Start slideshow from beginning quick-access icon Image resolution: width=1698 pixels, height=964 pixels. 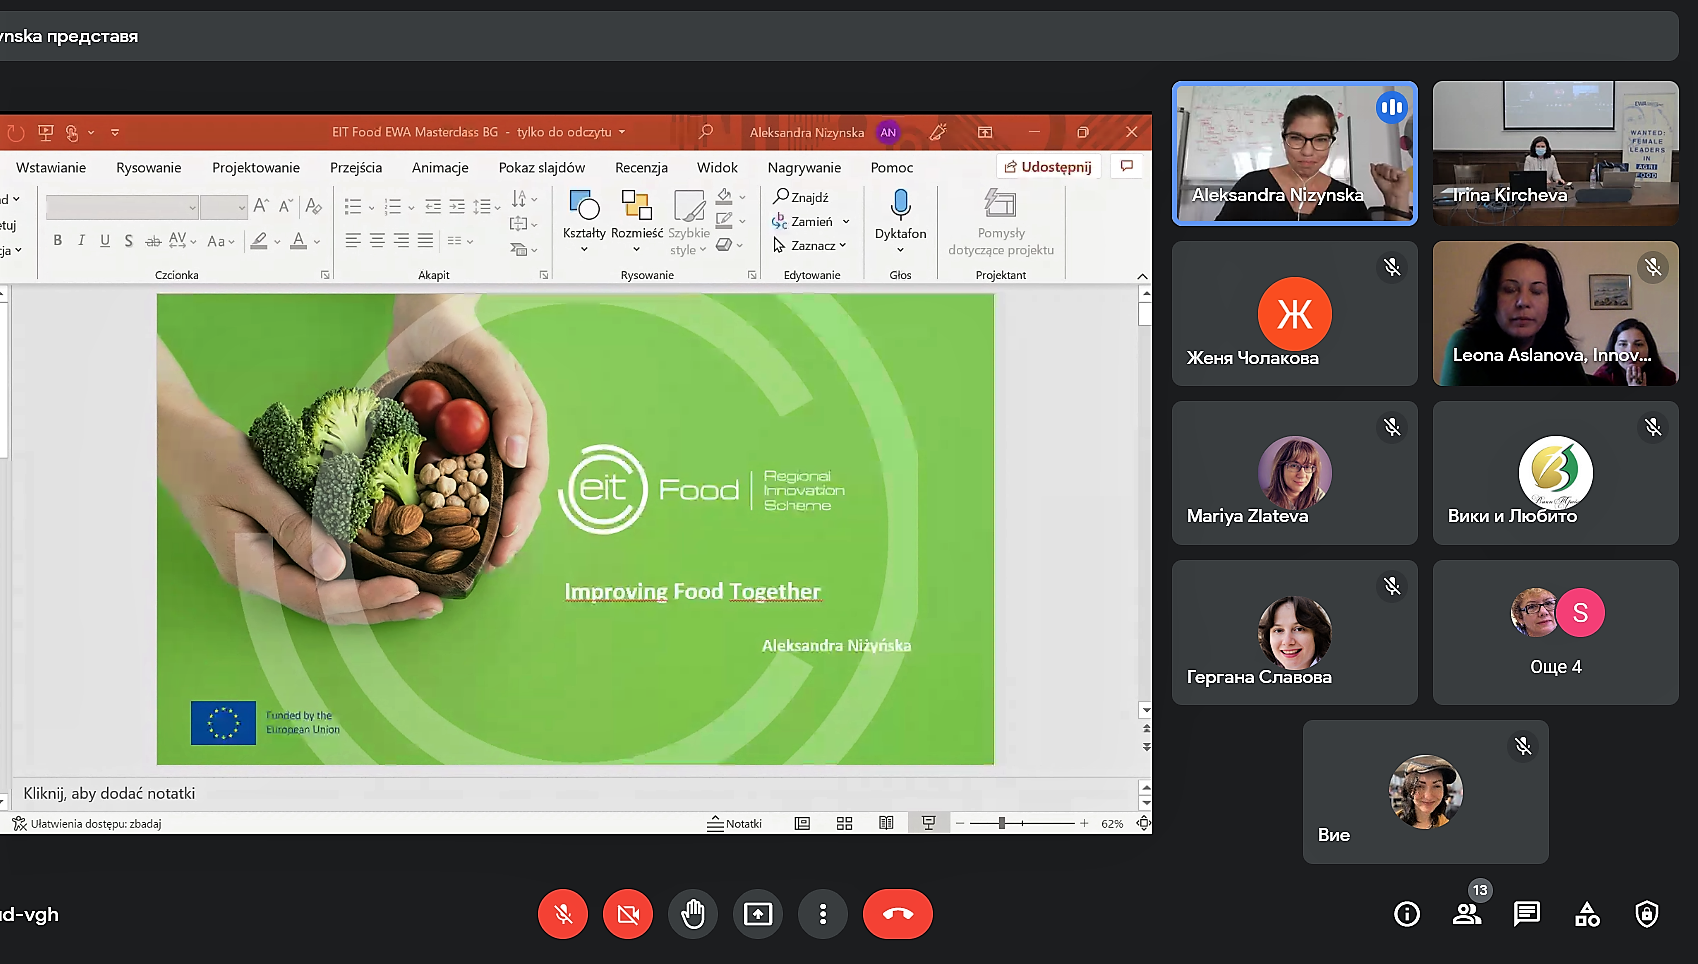click(x=45, y=132)
